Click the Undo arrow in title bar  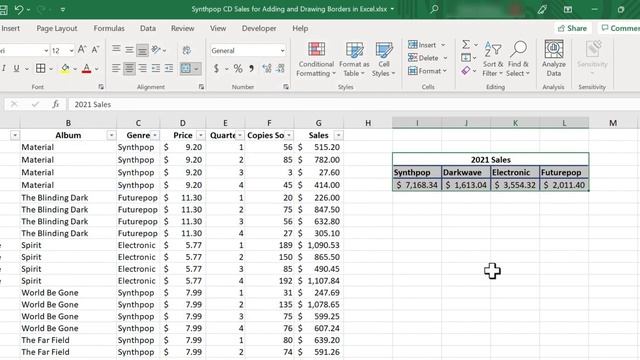click(x=19, y=9)
